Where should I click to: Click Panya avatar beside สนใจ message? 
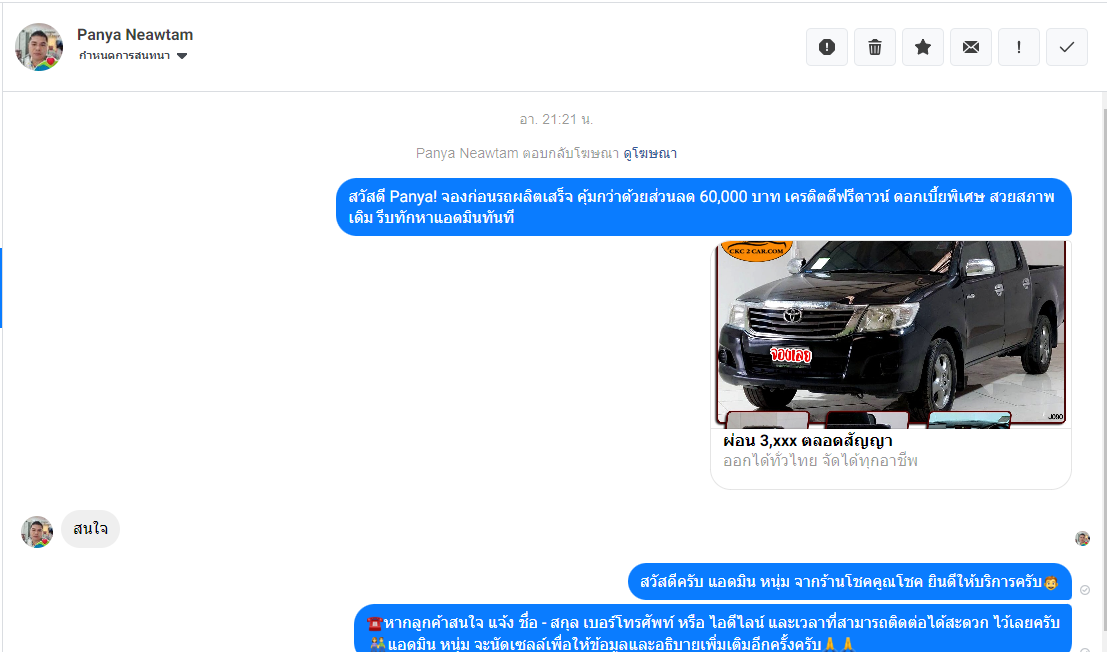pyautogui.click(x=37, y=532)
